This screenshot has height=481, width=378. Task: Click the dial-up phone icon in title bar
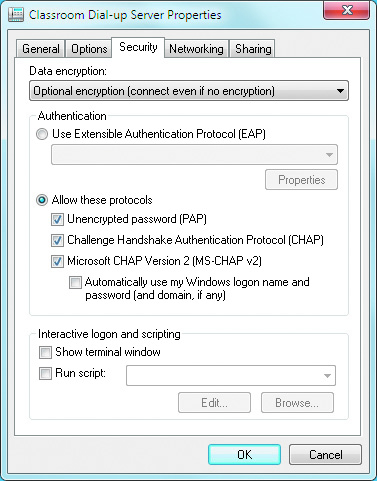[x=16, y=15]
